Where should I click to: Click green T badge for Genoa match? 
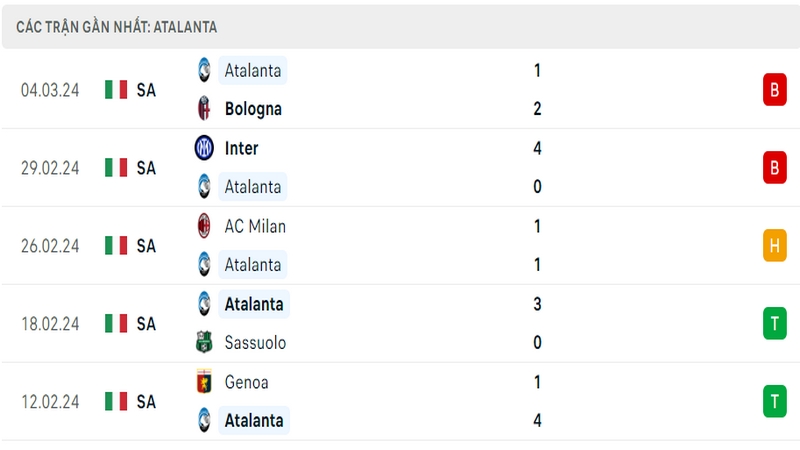click(774, 401)
